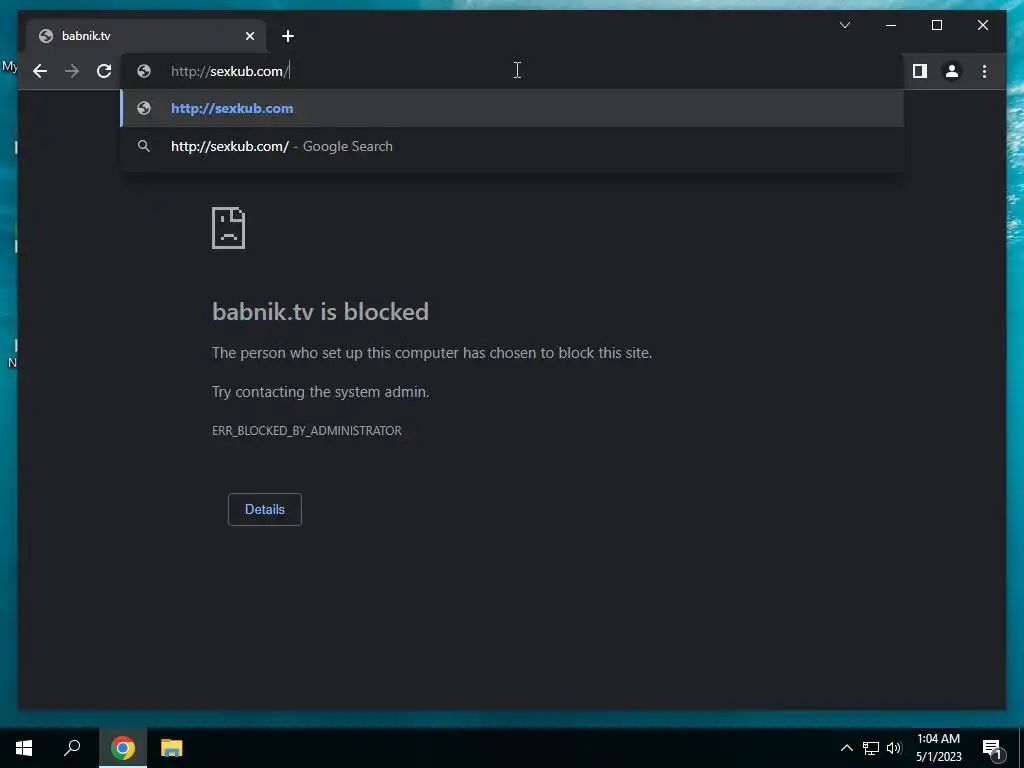The width and height of the screenshot is (1024, 768).
Task: Click the Details button
Action: 264,509
